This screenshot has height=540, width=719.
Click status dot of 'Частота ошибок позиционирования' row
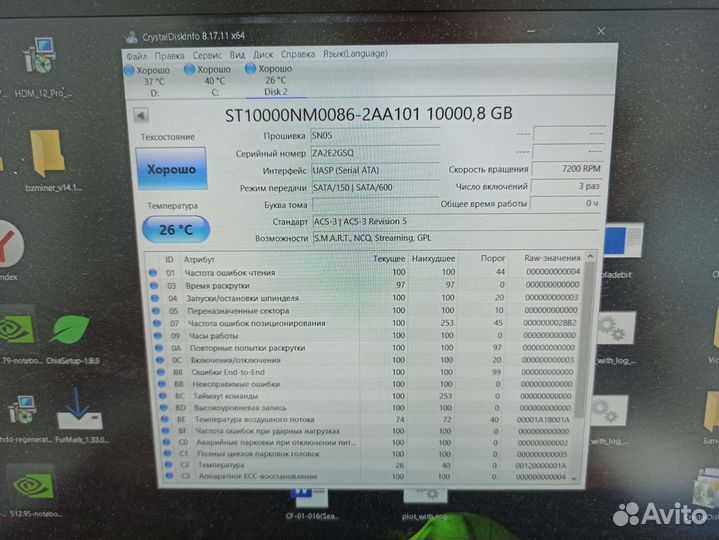157,323
